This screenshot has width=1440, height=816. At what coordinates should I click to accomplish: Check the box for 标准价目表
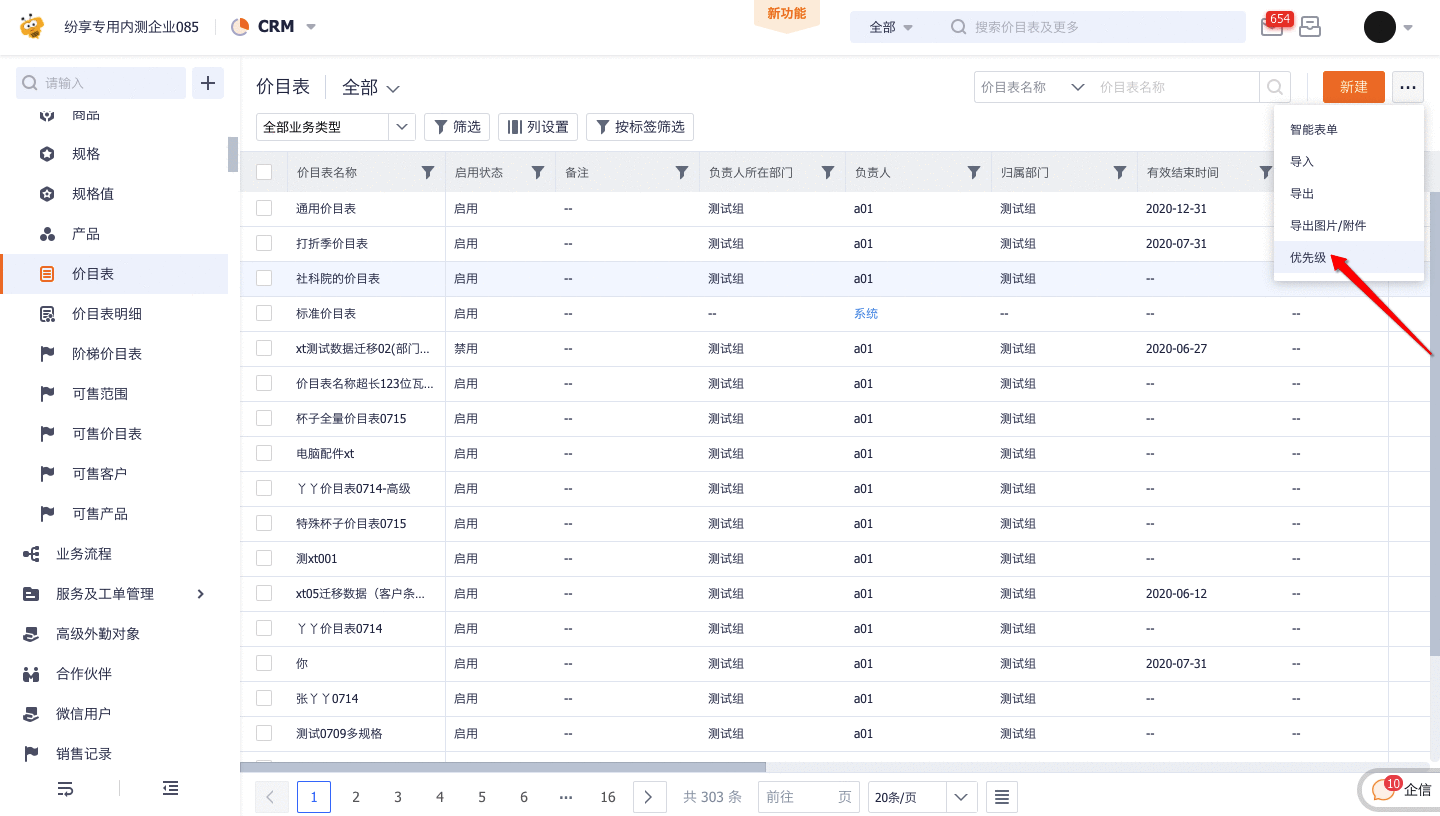[264, 313]
